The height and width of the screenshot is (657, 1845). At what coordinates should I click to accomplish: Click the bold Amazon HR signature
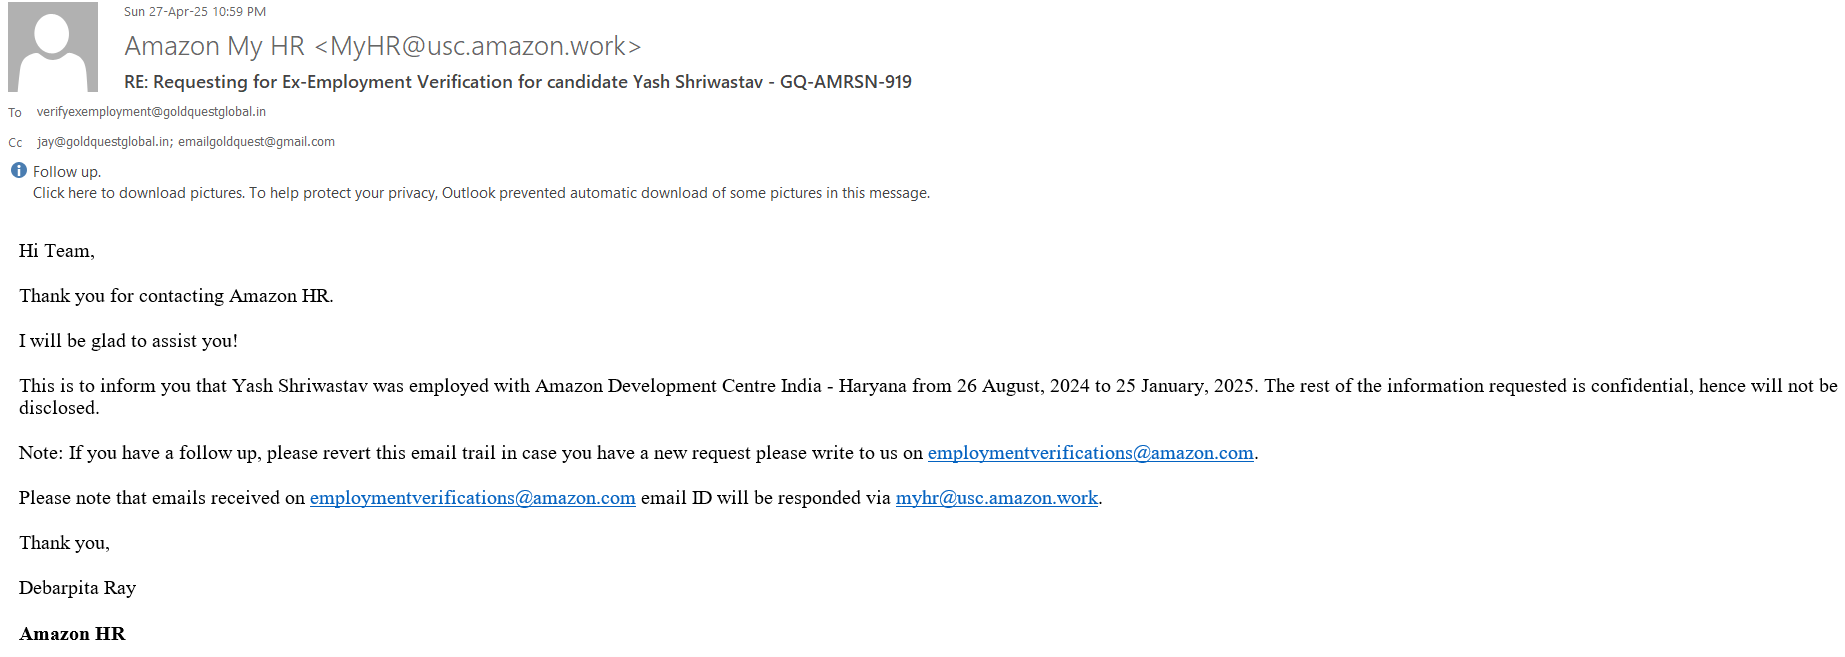pyautogui.click(x=72, y=634)
